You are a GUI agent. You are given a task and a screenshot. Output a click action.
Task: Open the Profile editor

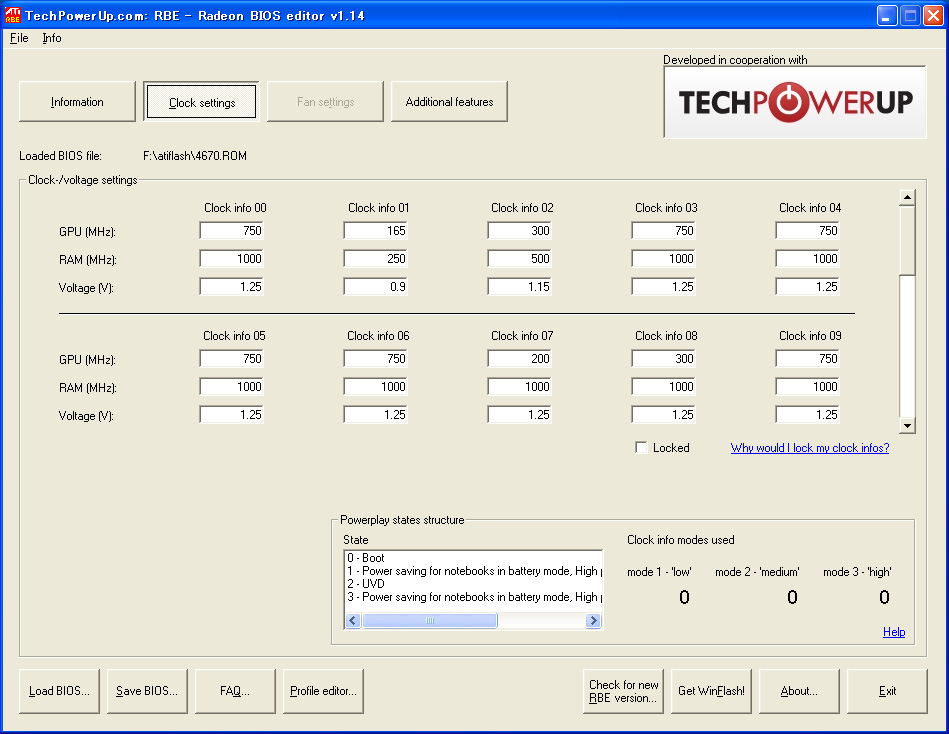(323, 691)
